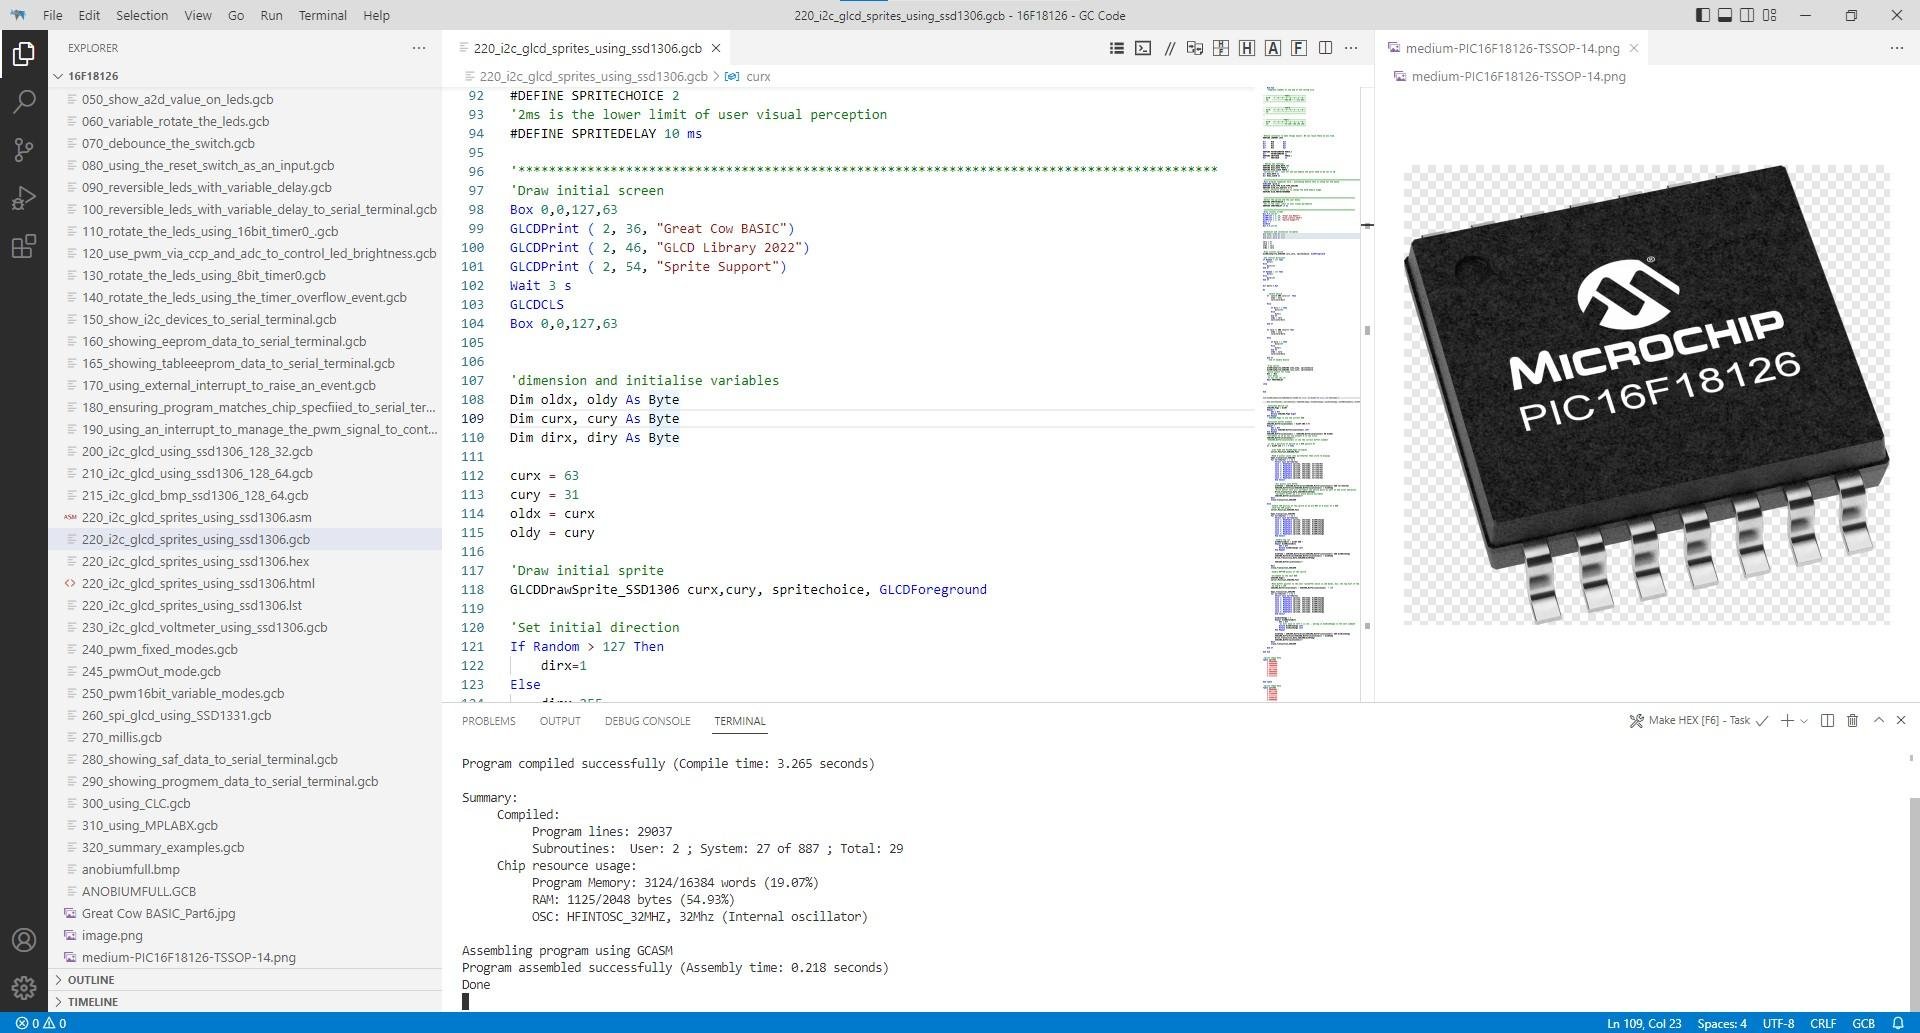Expand the TIMELINE section

coord(92,1002)
